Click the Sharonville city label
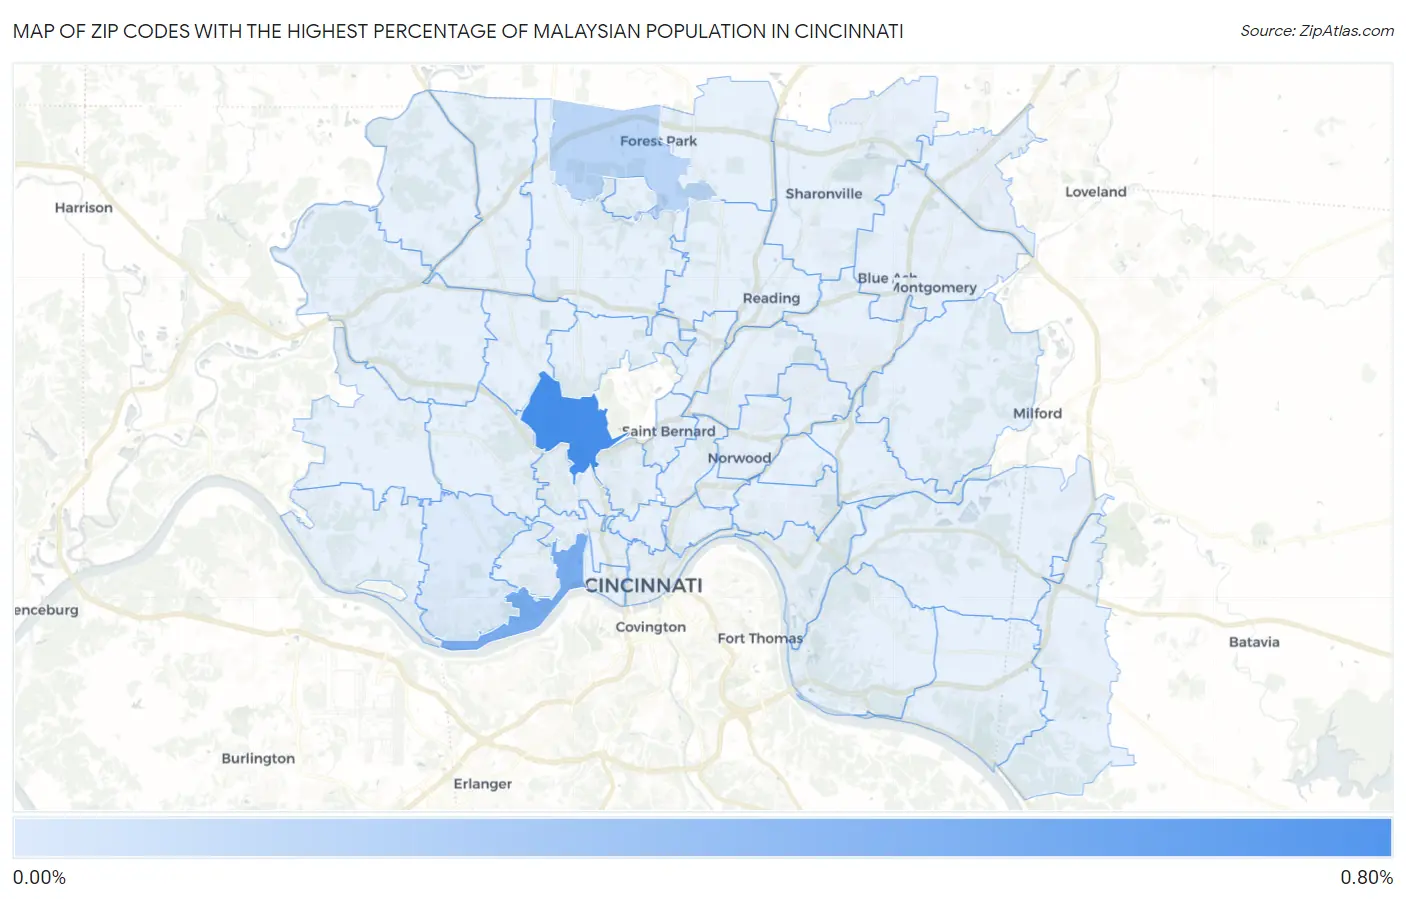Screen dimensions: 1406x899 point(823,194)
